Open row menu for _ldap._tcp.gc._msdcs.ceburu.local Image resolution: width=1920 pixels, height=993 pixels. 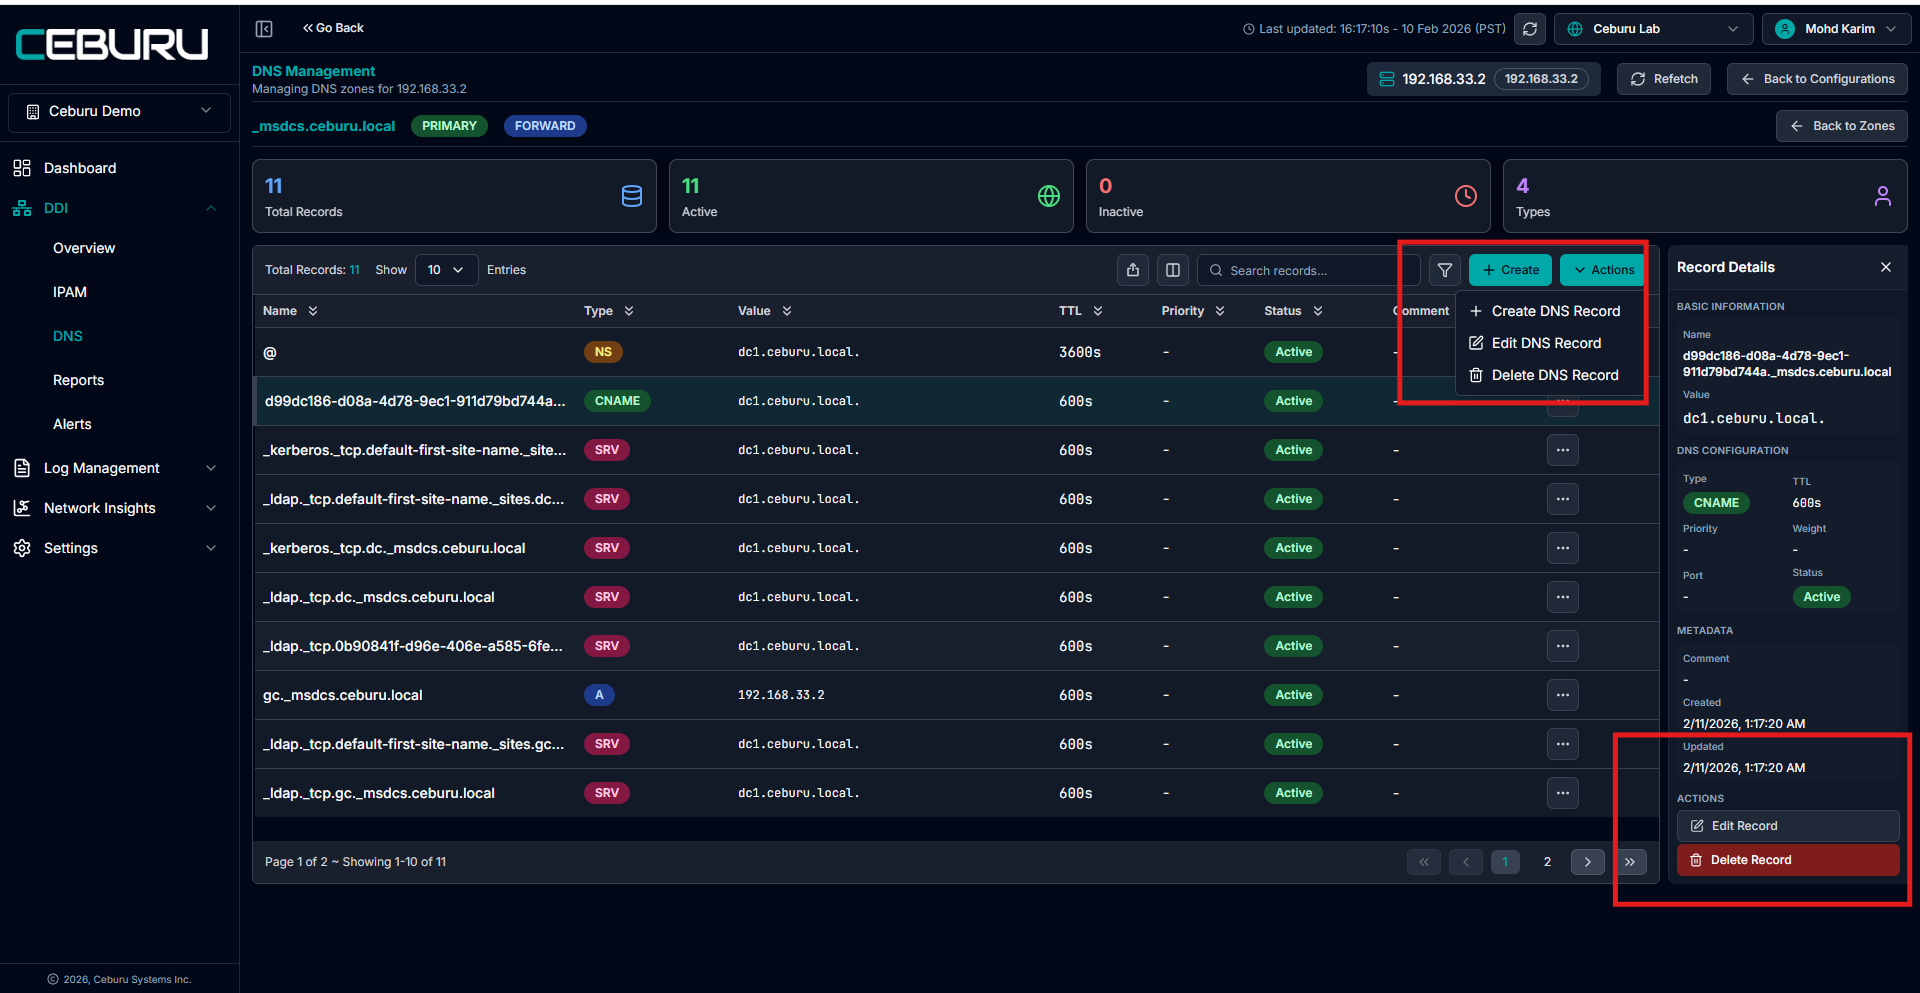pos(1563,793)
